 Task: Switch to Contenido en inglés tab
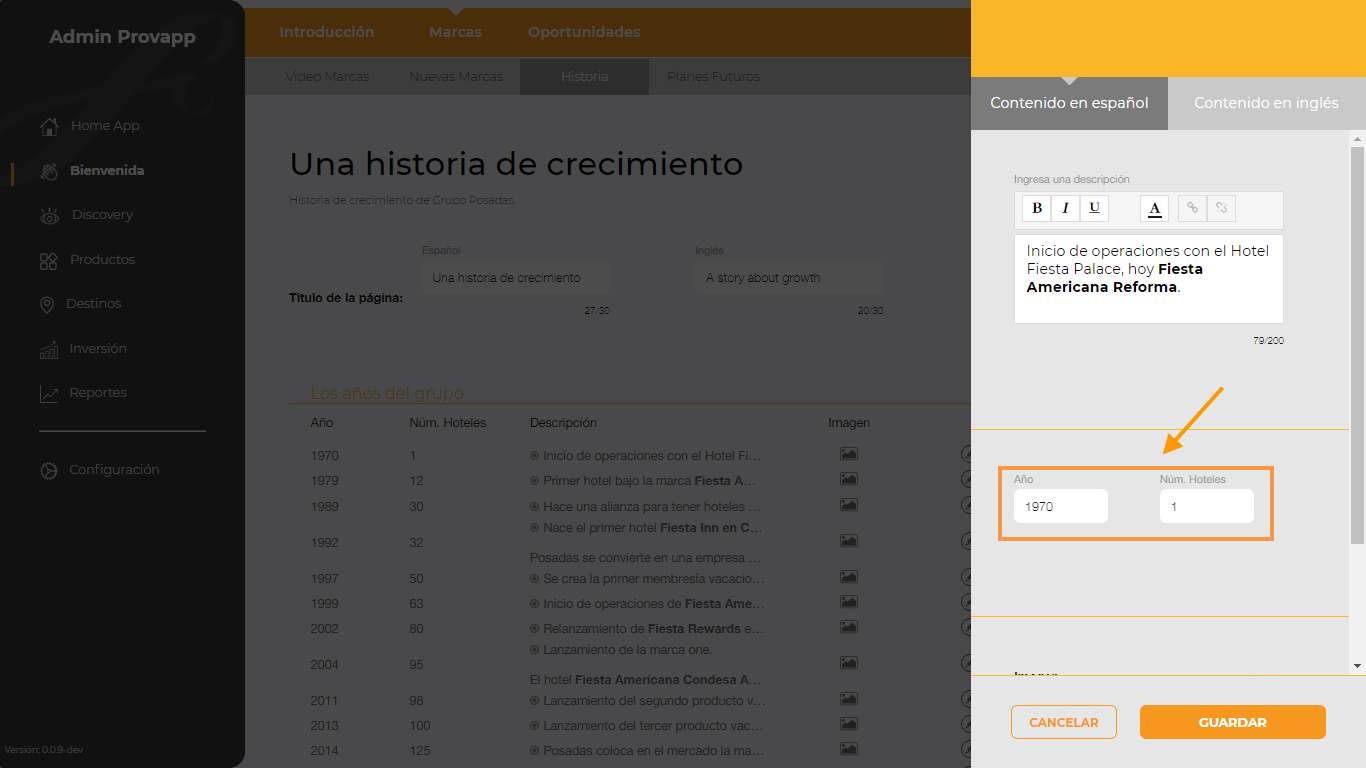click(1266, 103)
